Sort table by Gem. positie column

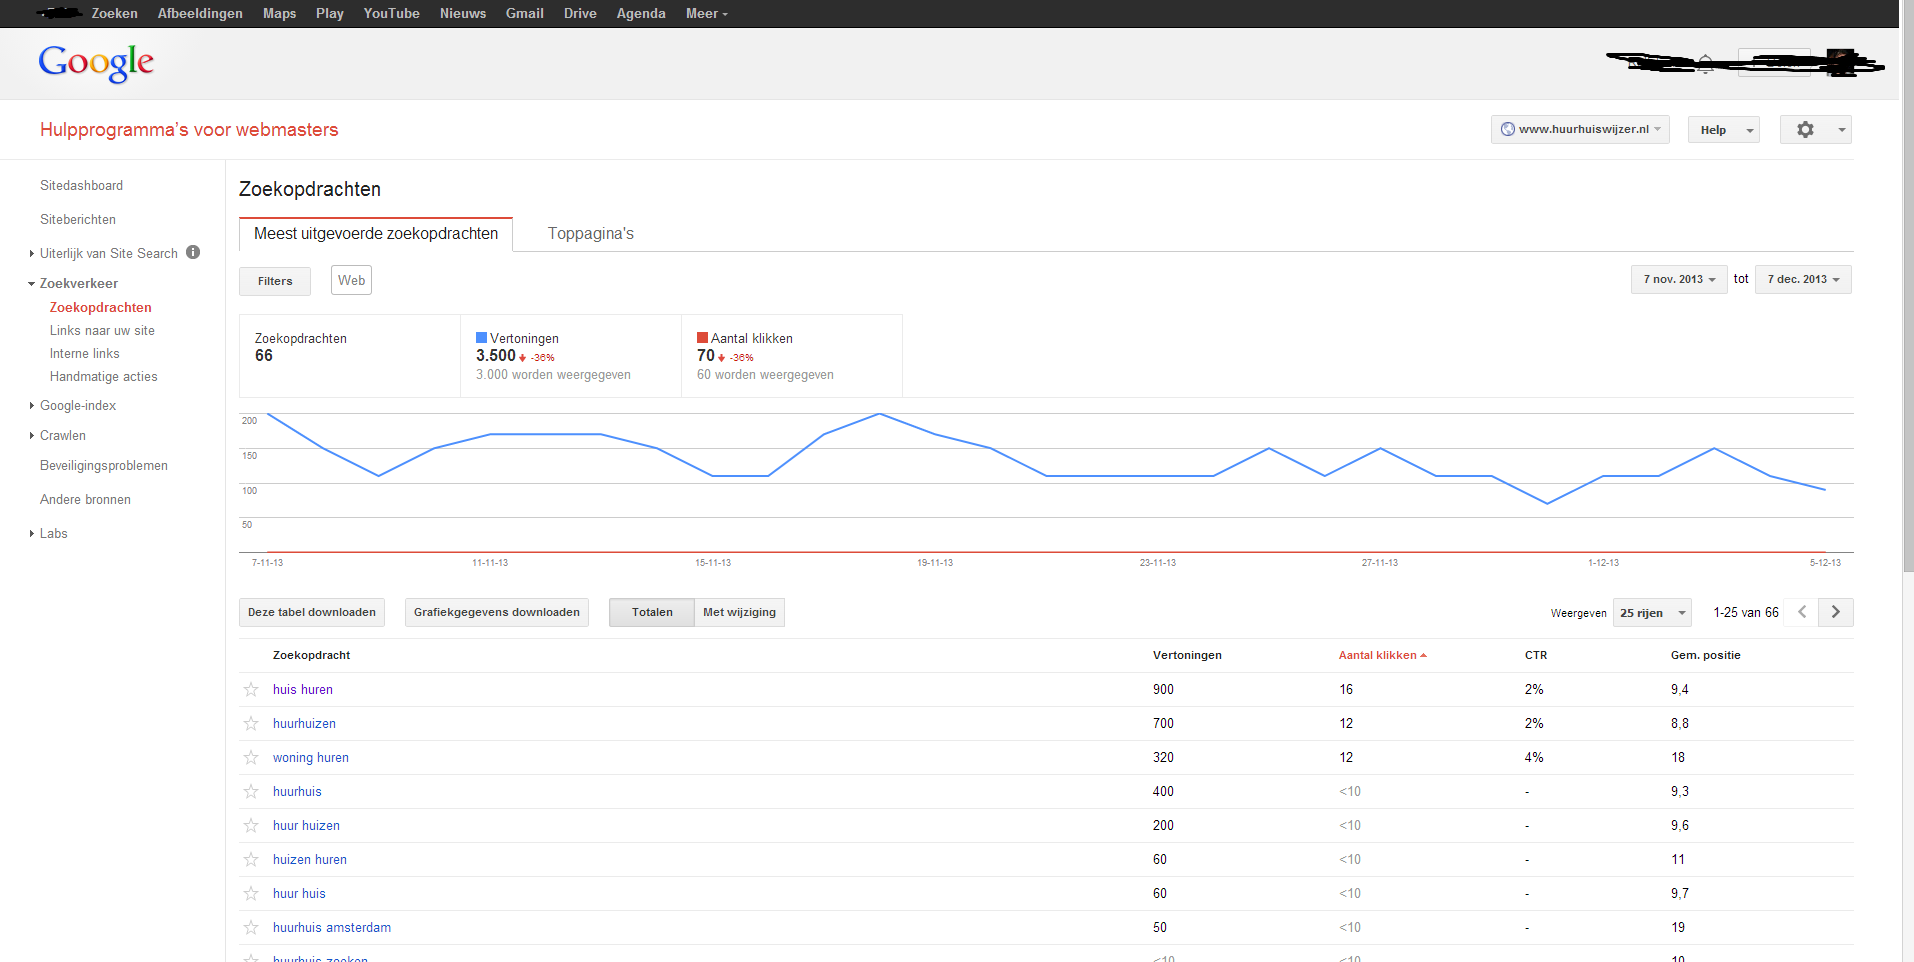click(1705, 655)
